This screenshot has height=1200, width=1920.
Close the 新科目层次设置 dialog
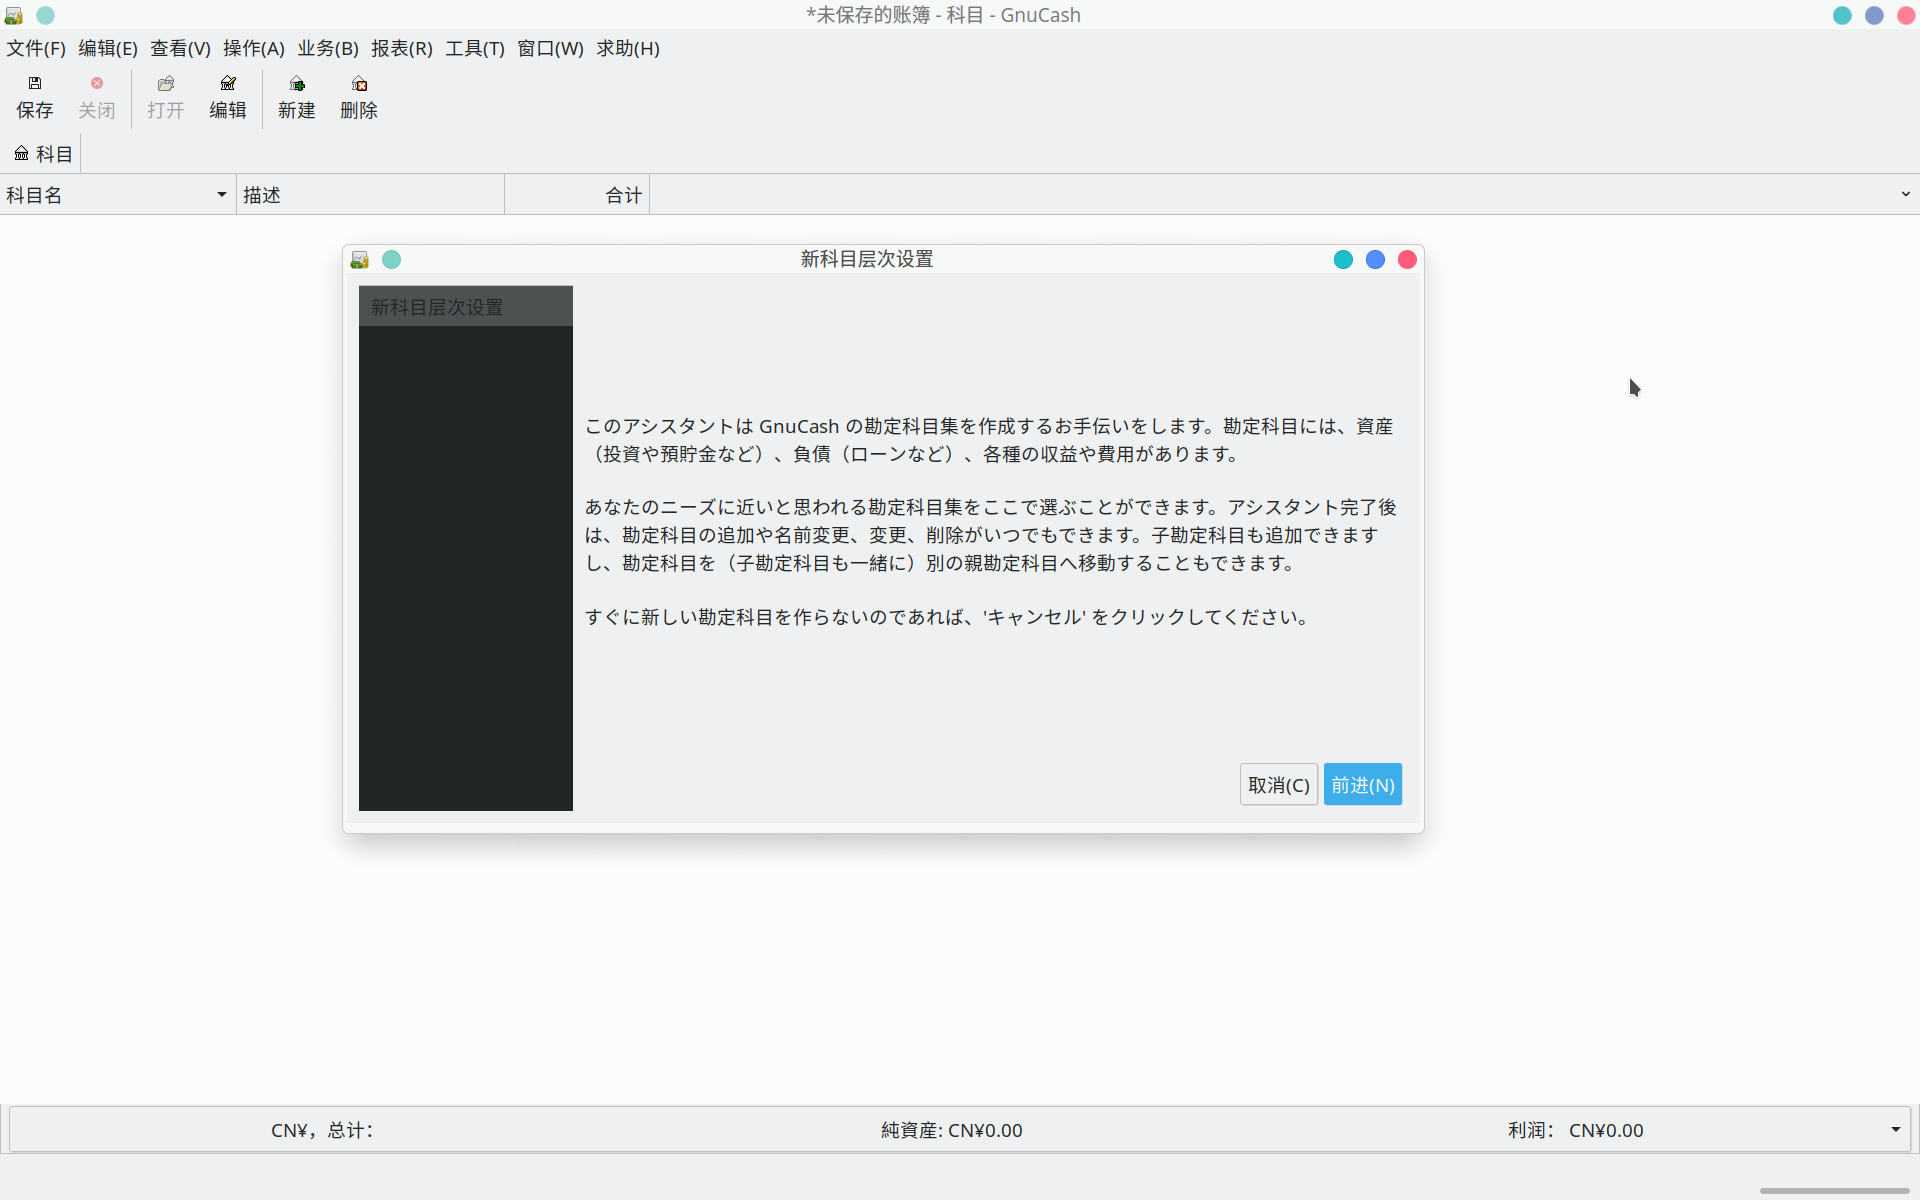click(x=1407, y=260)
